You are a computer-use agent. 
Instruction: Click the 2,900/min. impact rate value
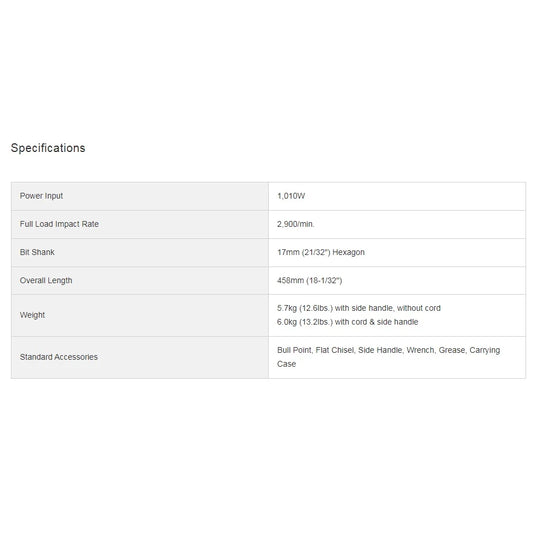click(296, 224)
